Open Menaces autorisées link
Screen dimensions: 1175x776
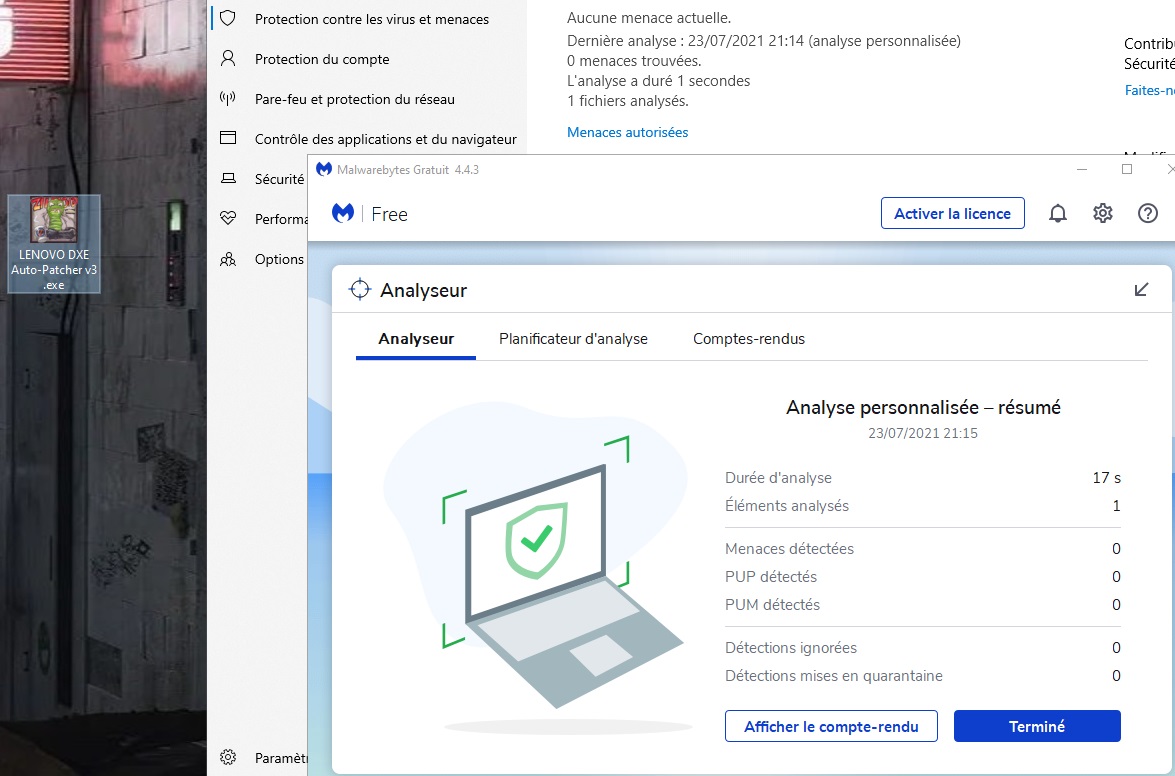[x=627, y=132]
